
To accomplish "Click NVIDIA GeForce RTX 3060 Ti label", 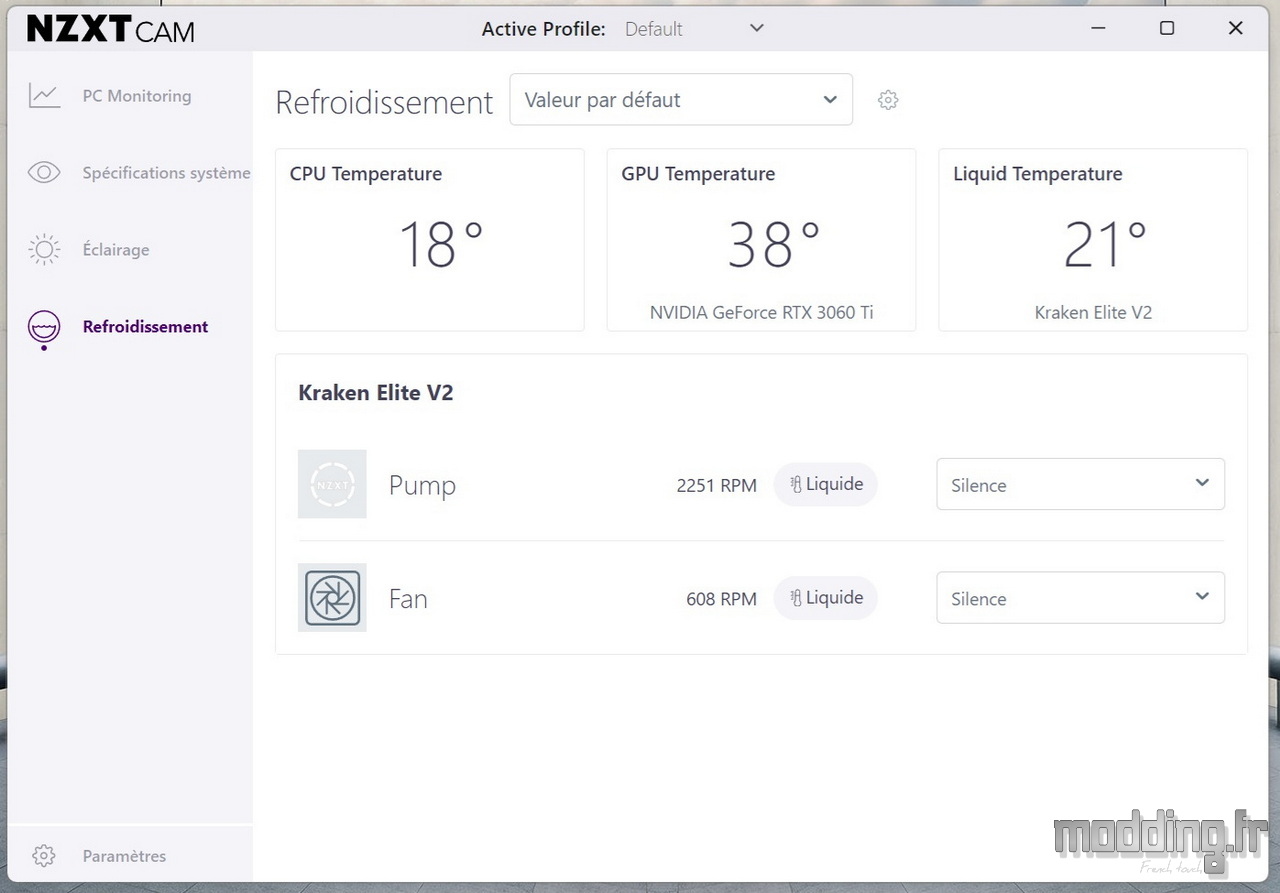I will pos(762,312).
